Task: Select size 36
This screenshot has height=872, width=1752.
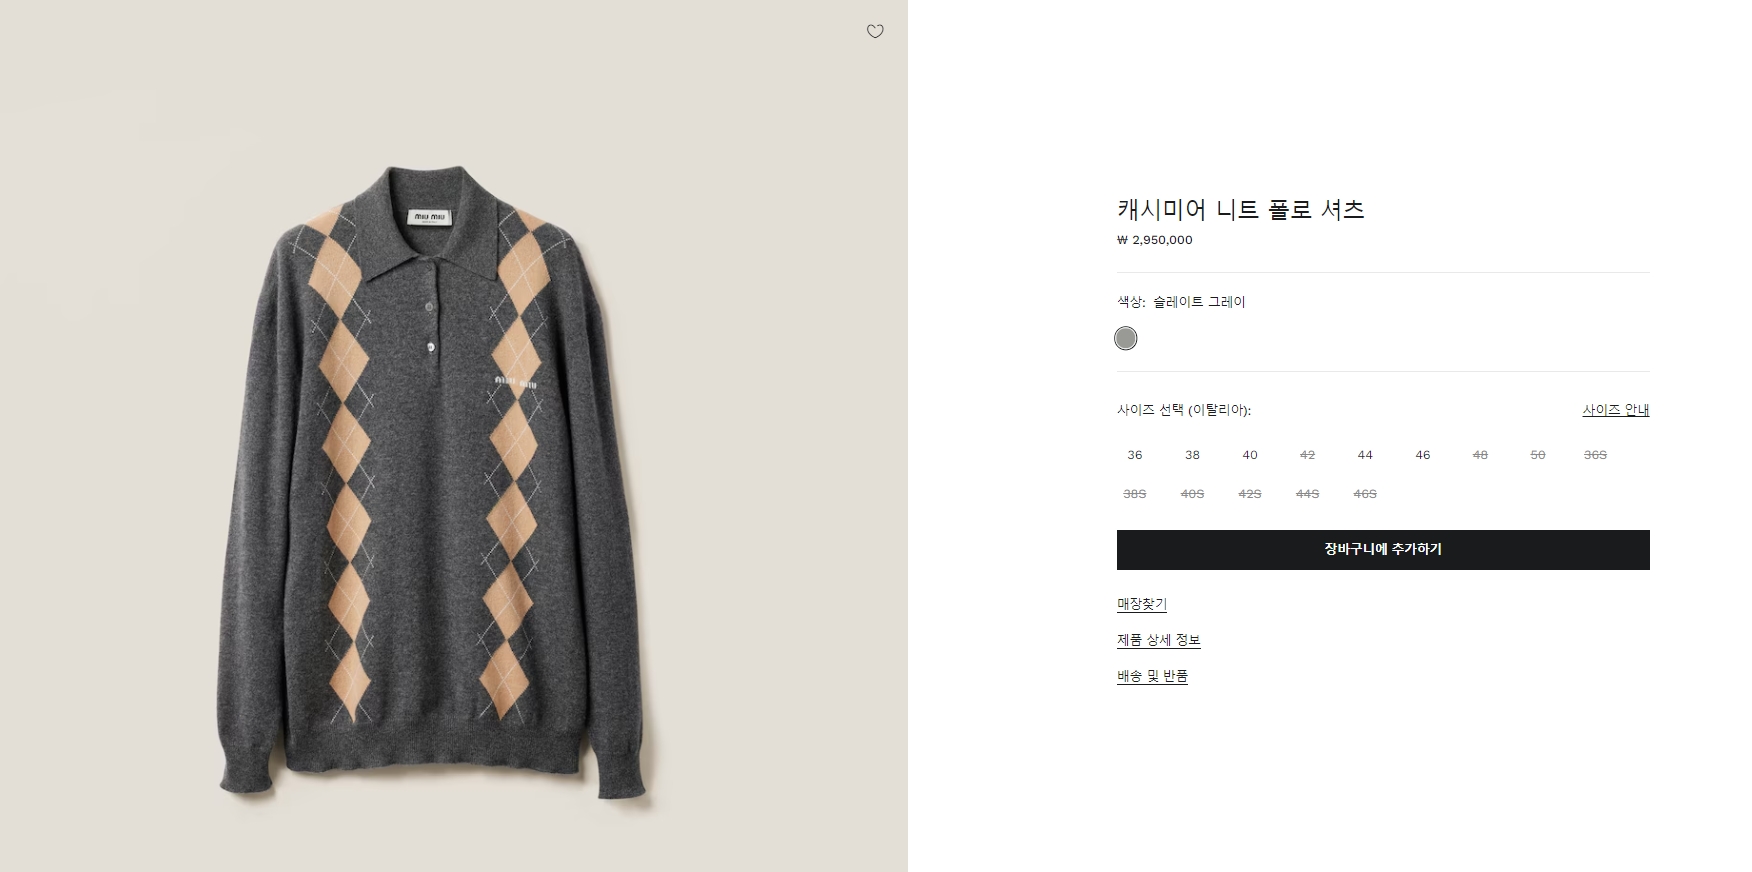Action: (x=1135, y=455)
